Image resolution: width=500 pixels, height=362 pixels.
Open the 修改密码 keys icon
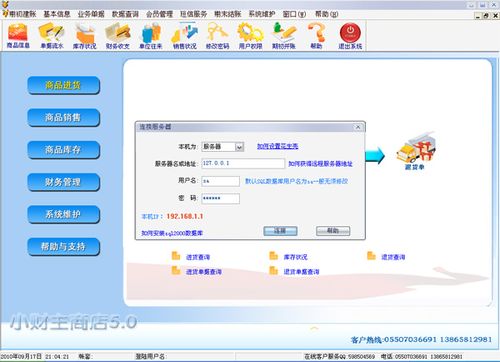(x=217, y=36)
